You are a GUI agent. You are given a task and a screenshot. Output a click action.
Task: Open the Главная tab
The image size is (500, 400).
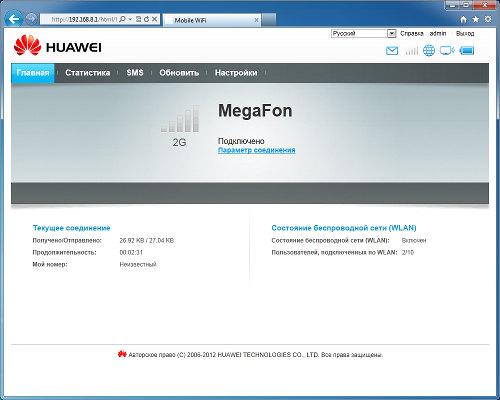pos(33,73)
